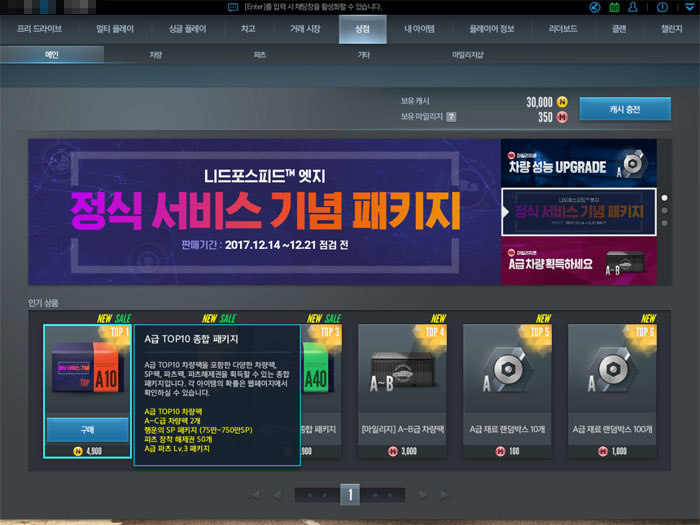Viewport: 700px width, 525px height.
Task: Go to the next page arrow
Action: coord(422,495)
